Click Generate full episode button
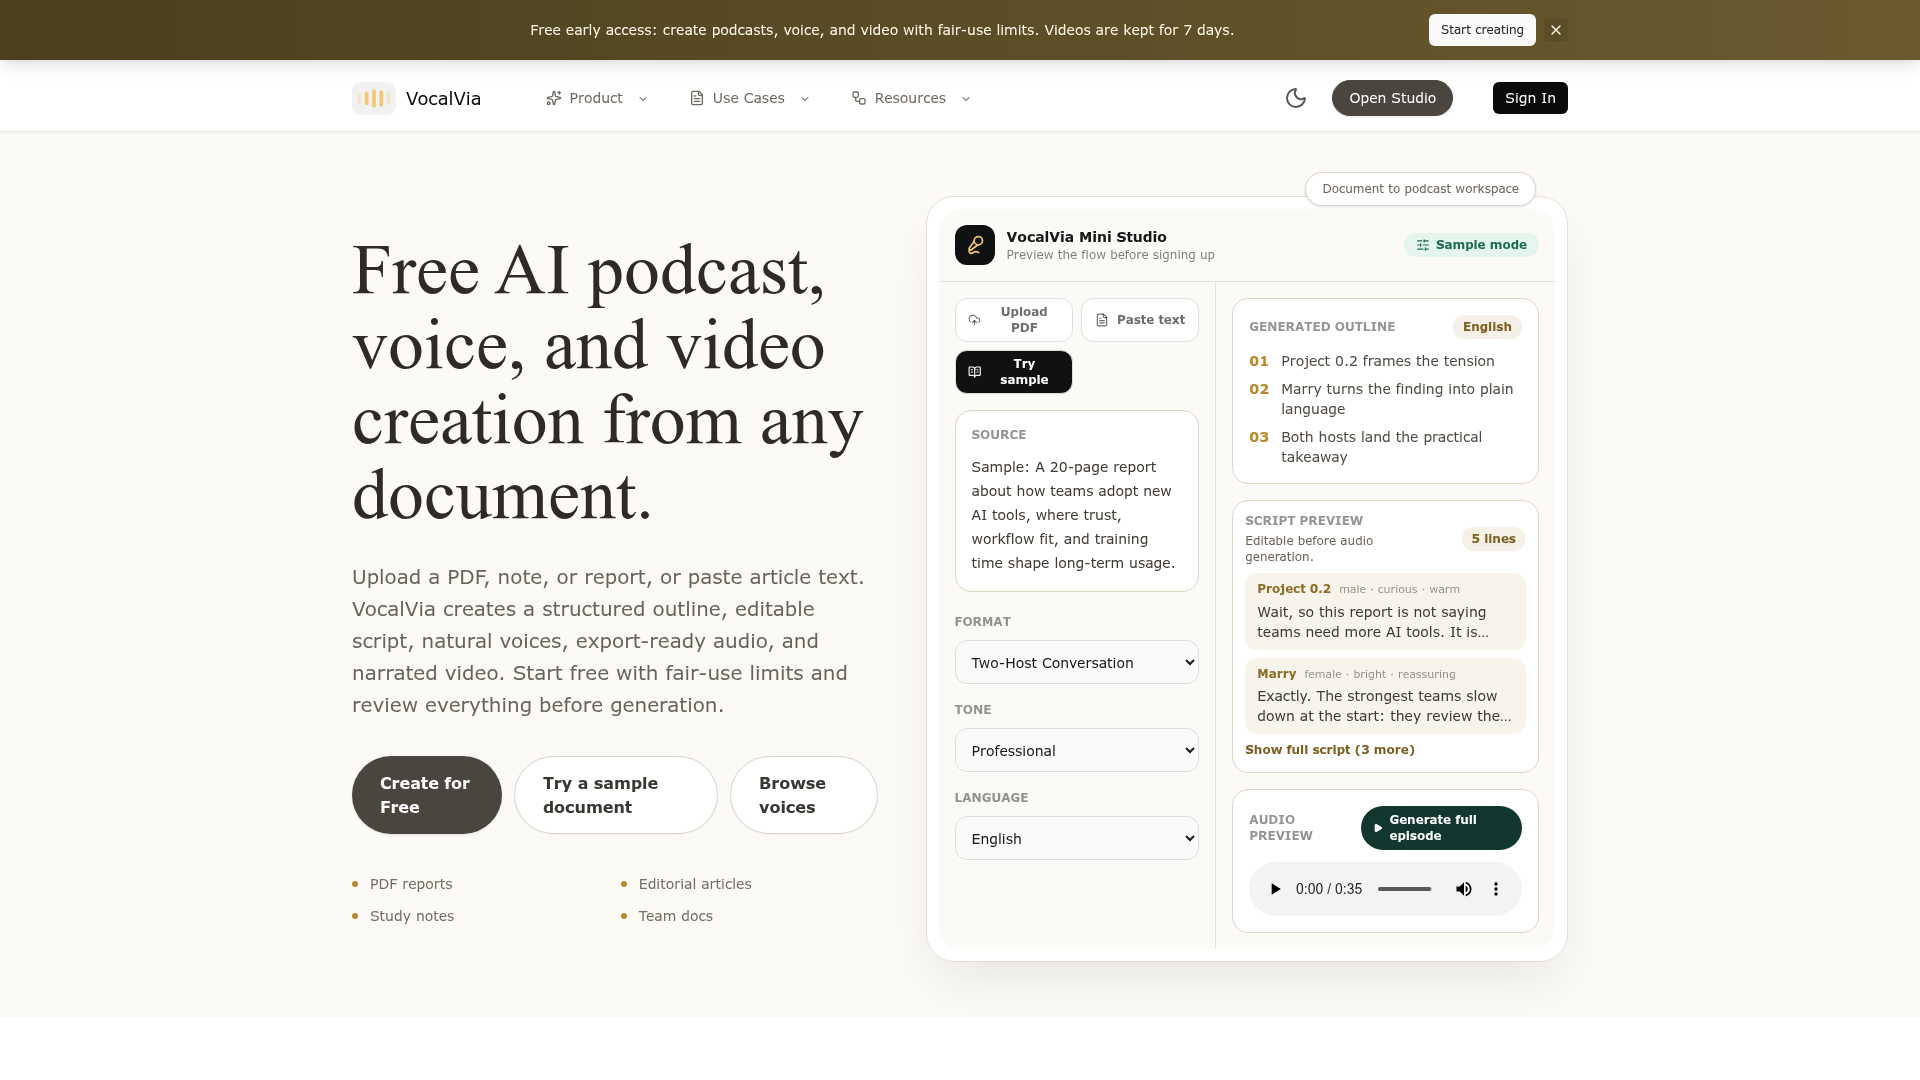The width and height of the screenshot is (1920, 1080). pos(1441,828)
